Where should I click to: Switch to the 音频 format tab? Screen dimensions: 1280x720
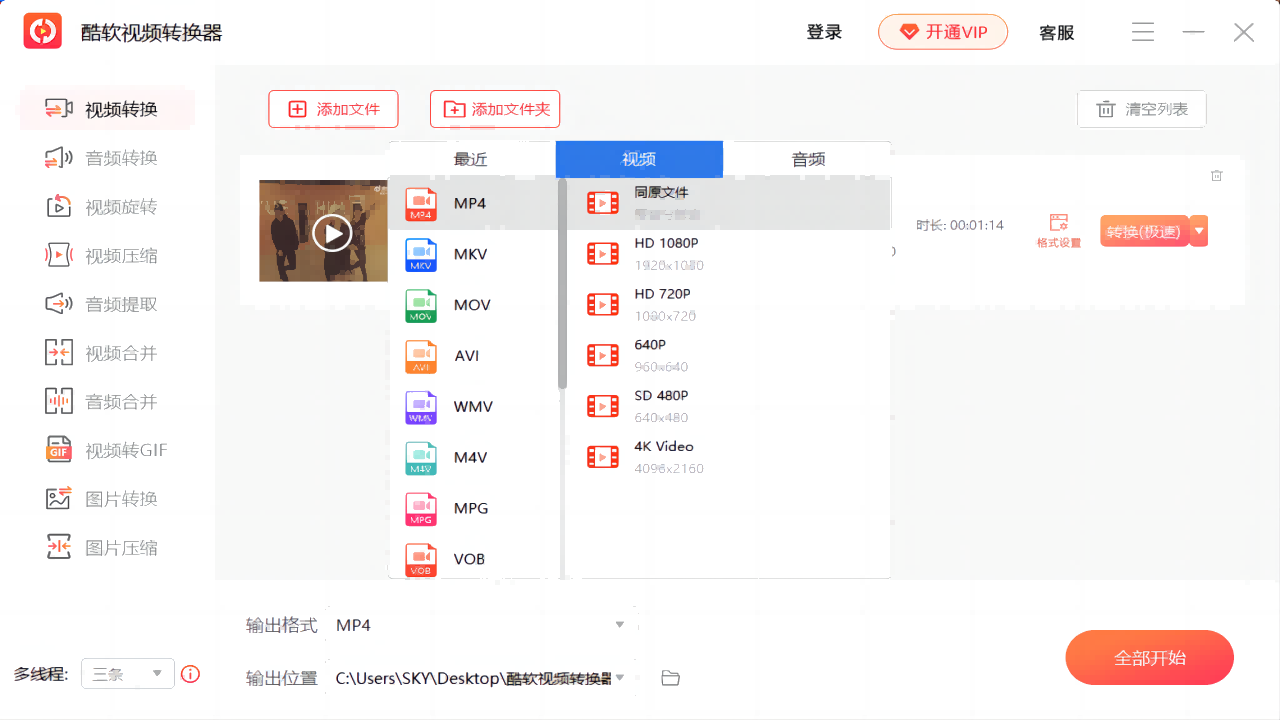pyautogui.click(x=808, y=159)
